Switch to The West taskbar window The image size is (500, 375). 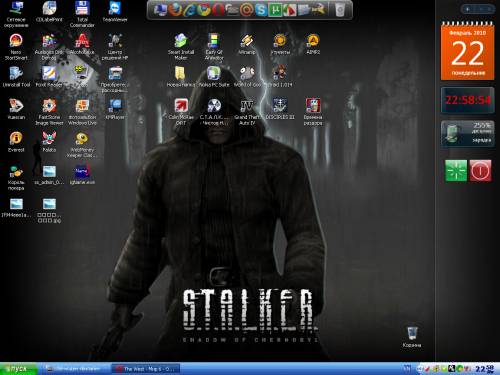(x=145, y=369)
